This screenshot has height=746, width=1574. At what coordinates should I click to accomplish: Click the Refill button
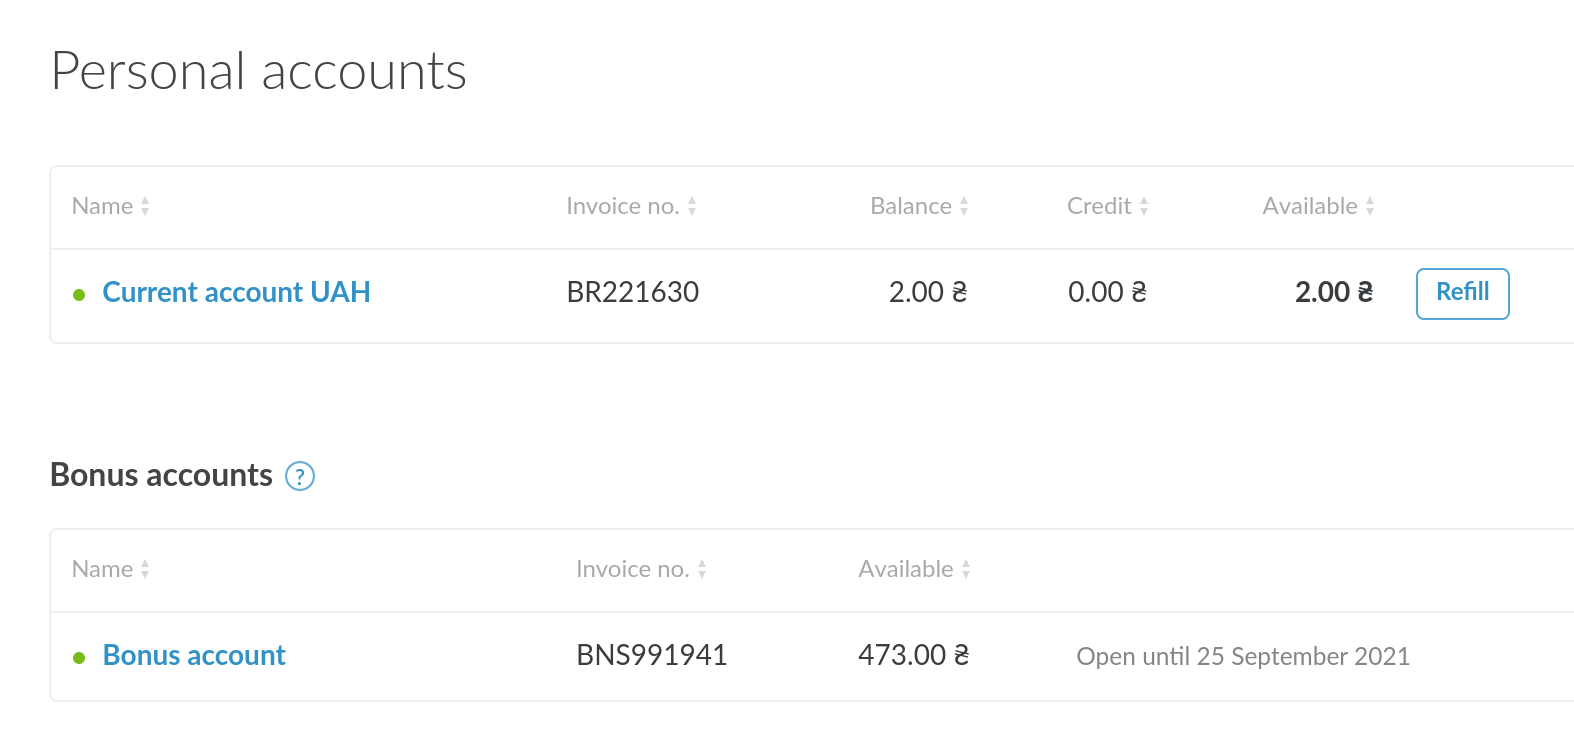coord(1462,293)
